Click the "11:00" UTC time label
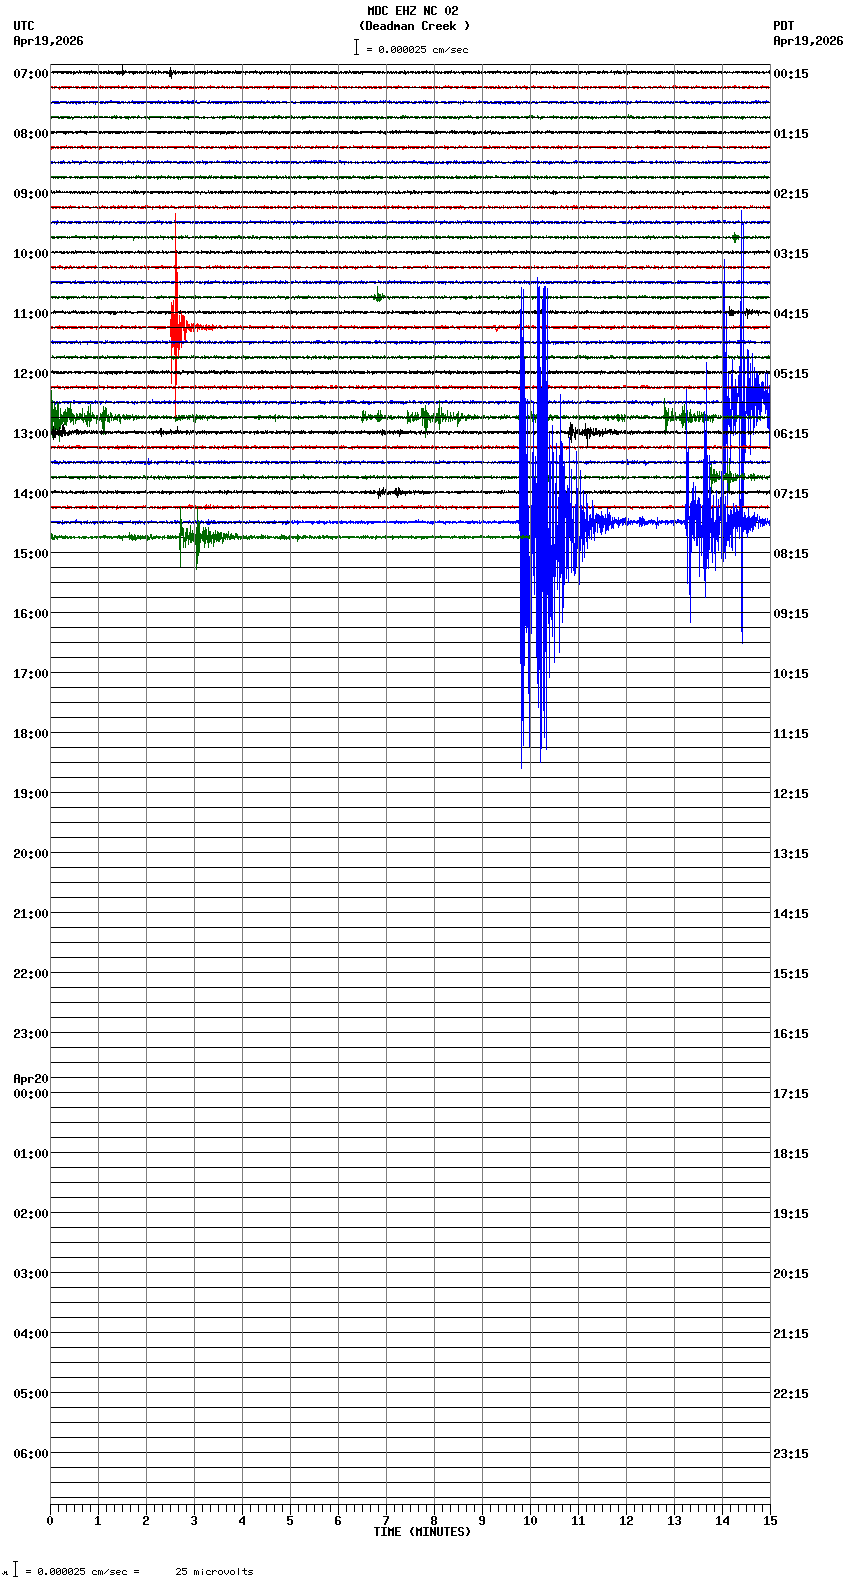This screenshot has height=1584, width=850. (31, 314)
